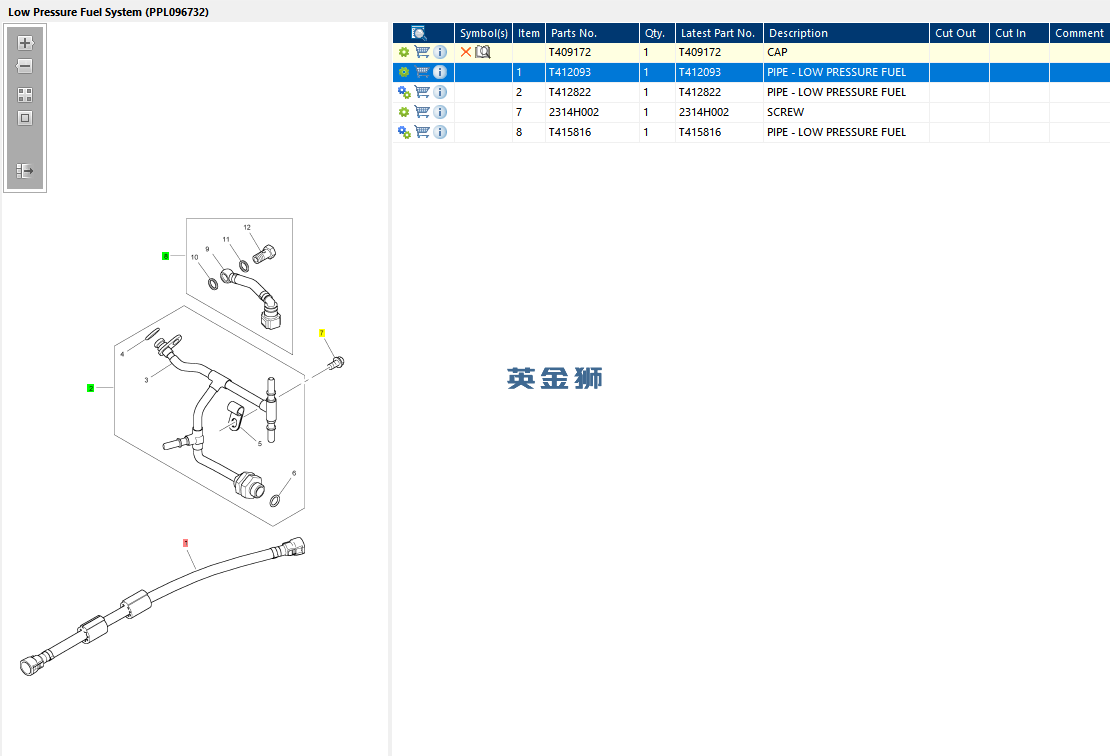The width and height of the screenshot is (1110, 756).
Task: Click the Comment column header
Action: click(1080, 33)
